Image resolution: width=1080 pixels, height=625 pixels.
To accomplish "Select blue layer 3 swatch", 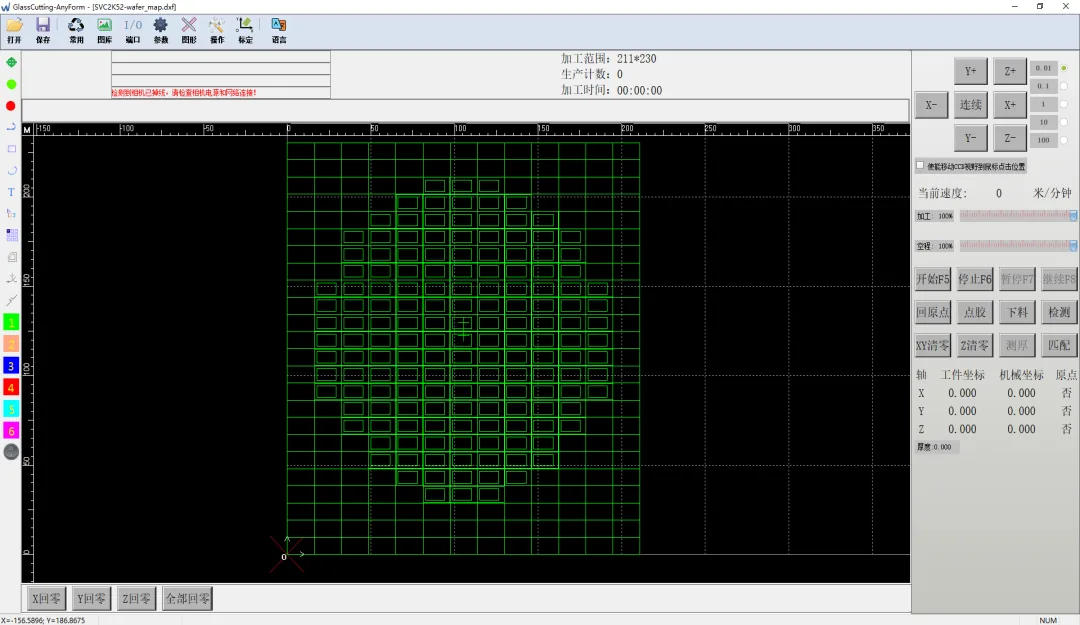I will click(11, 366).
